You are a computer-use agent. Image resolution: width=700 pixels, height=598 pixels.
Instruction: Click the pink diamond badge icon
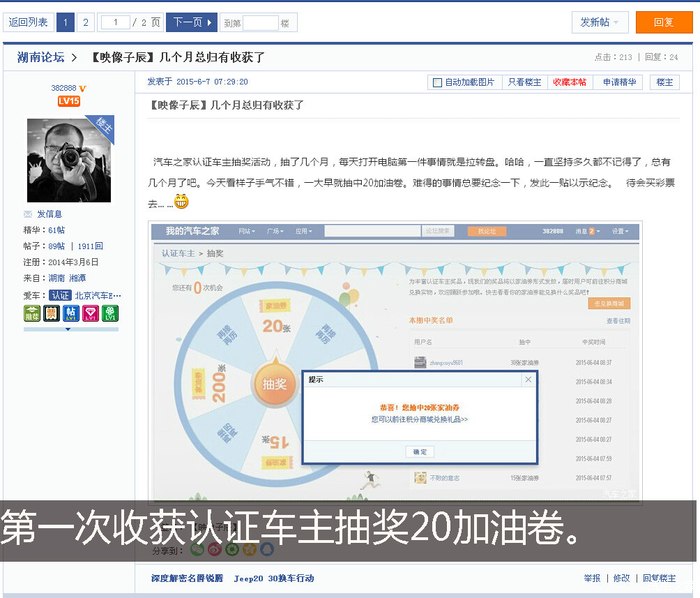click(x=90, y=313)
